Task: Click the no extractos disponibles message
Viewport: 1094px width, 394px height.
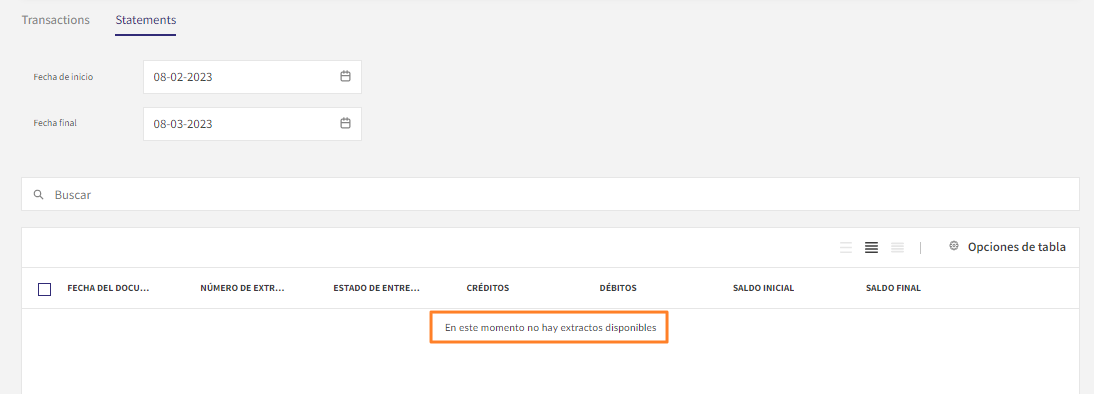Action: pos(550,327)
